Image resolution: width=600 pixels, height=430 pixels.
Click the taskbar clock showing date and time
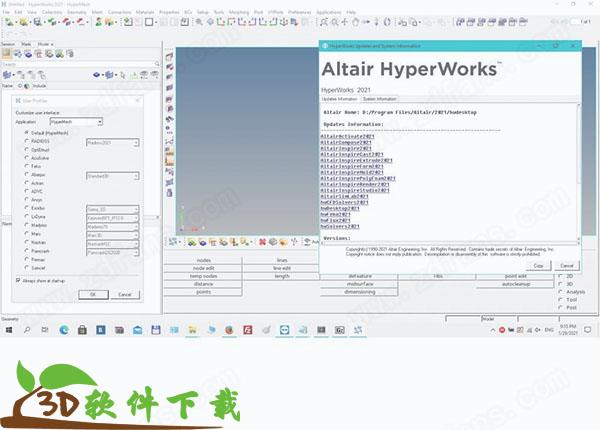pyautogui.click(x=568, y=330)
